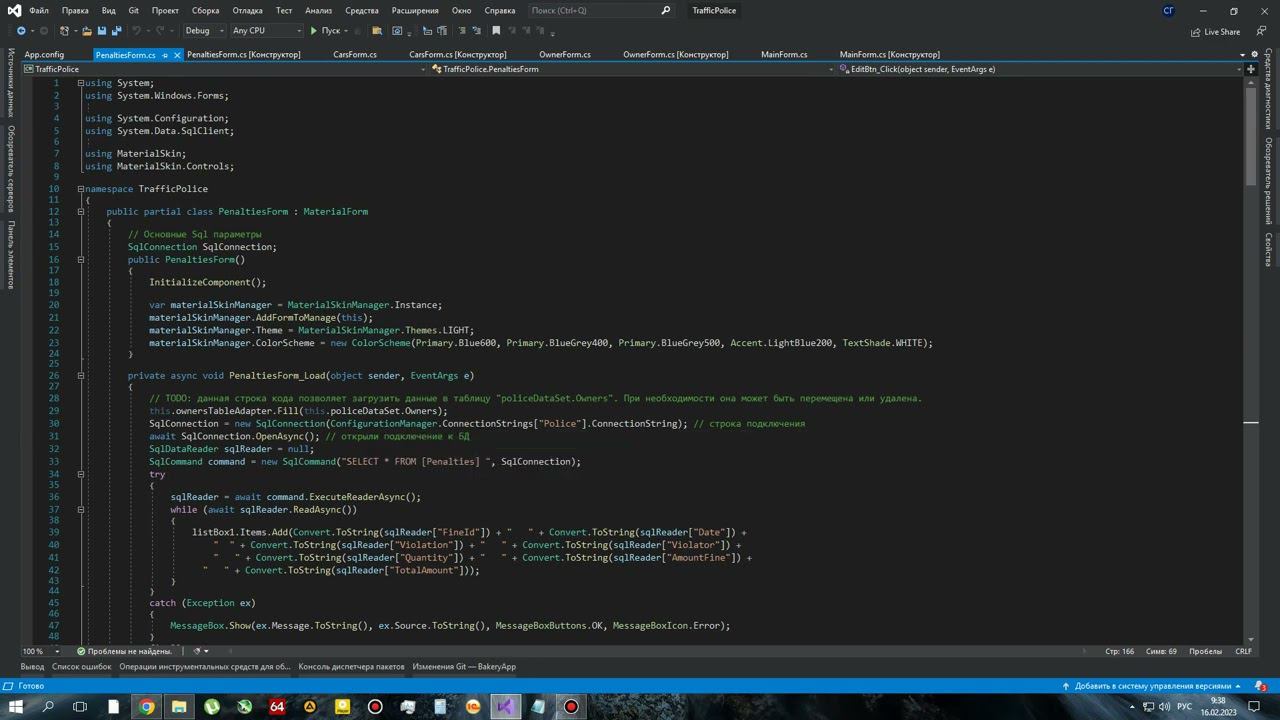This screenshot has width=1280, height=720.
Task: Open the EditBtn_Click member dropdown
Action: (x=1039, y=69)
